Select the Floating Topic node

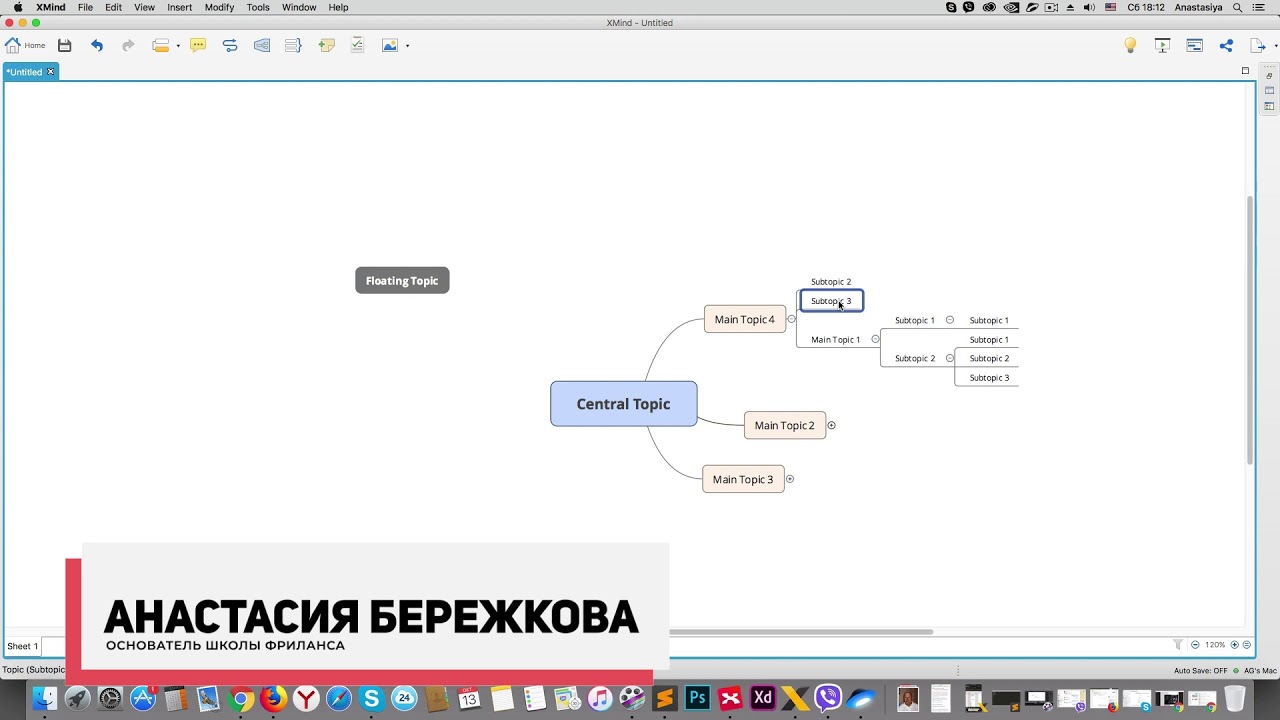pyautogui.click(x=402, y=281)
